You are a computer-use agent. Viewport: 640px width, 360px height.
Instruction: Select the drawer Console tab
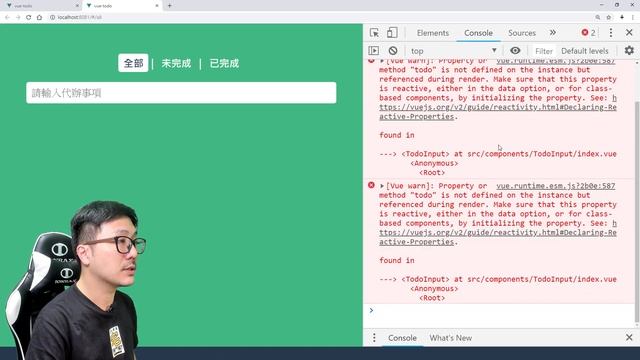point(402,338)
